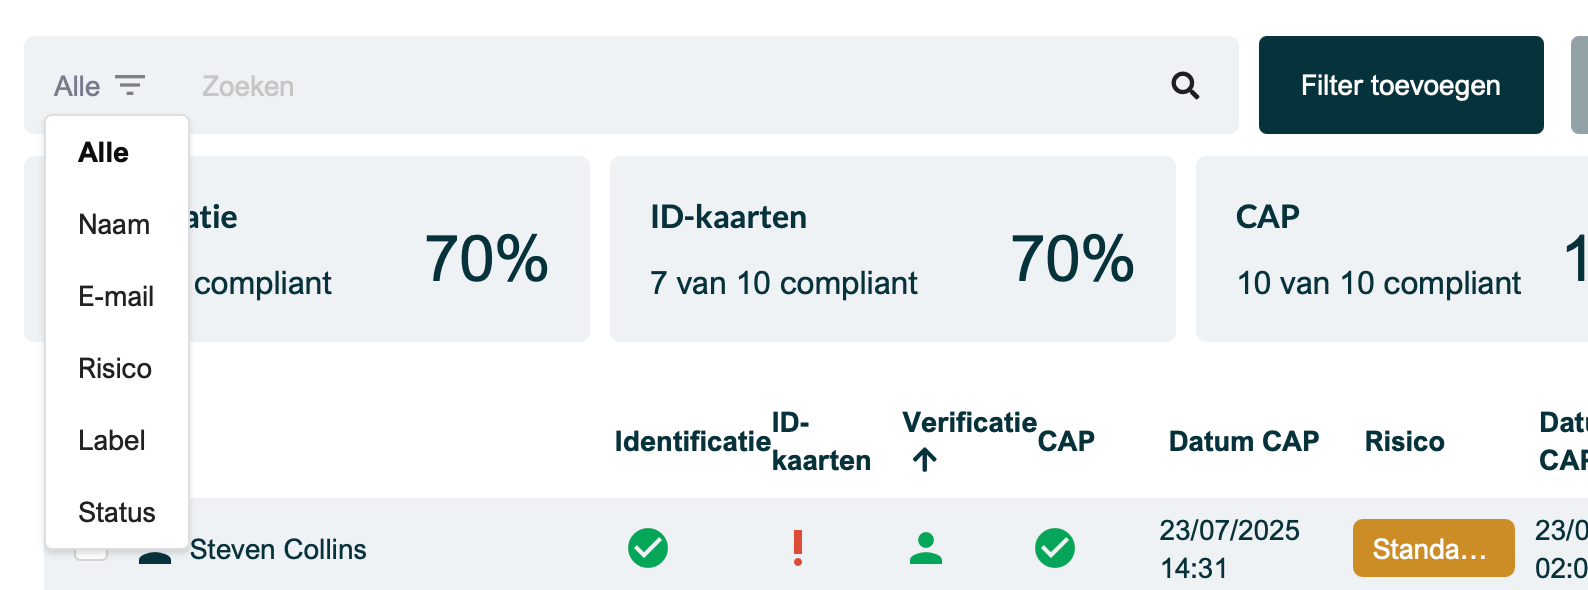Choose E-mail in the search scope menu

click(x=117, y=297)
